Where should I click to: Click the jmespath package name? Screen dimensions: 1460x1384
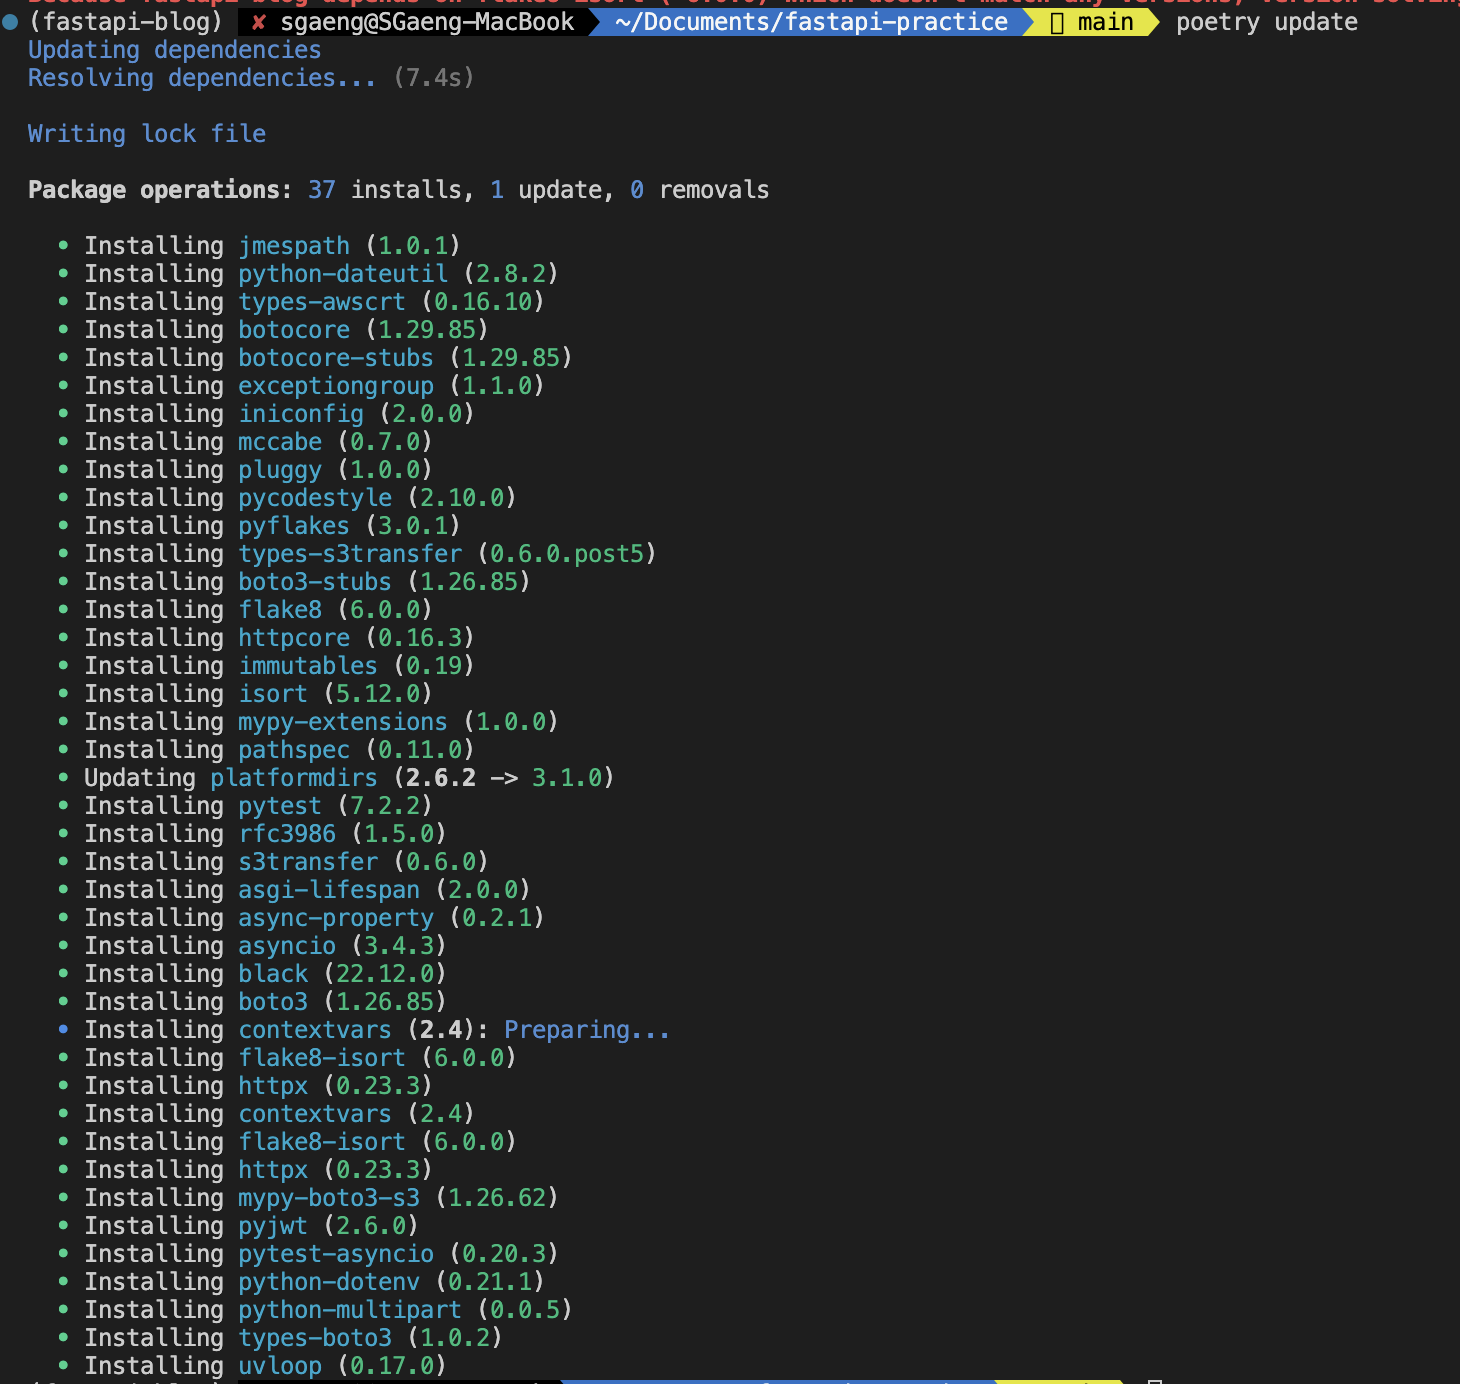click(294, 246)
